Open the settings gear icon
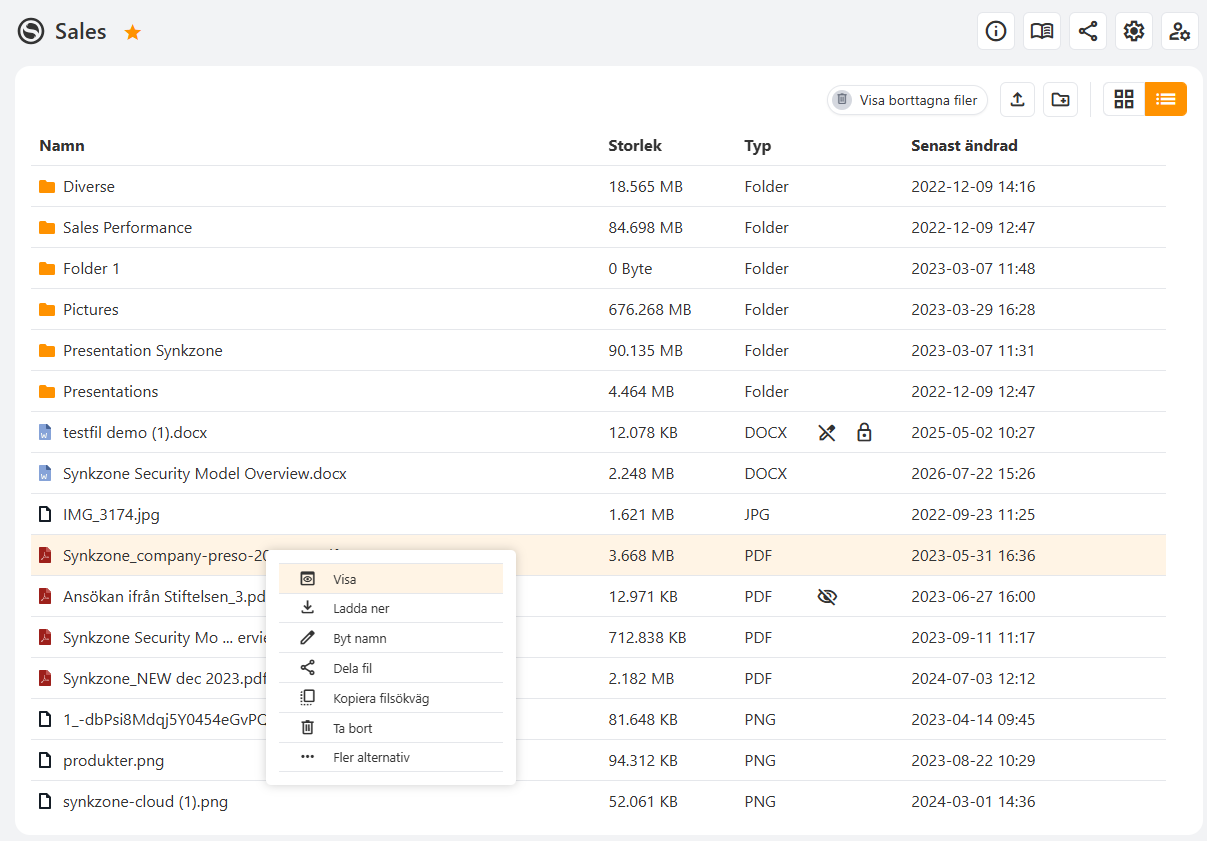 (x=1134, y=31)
